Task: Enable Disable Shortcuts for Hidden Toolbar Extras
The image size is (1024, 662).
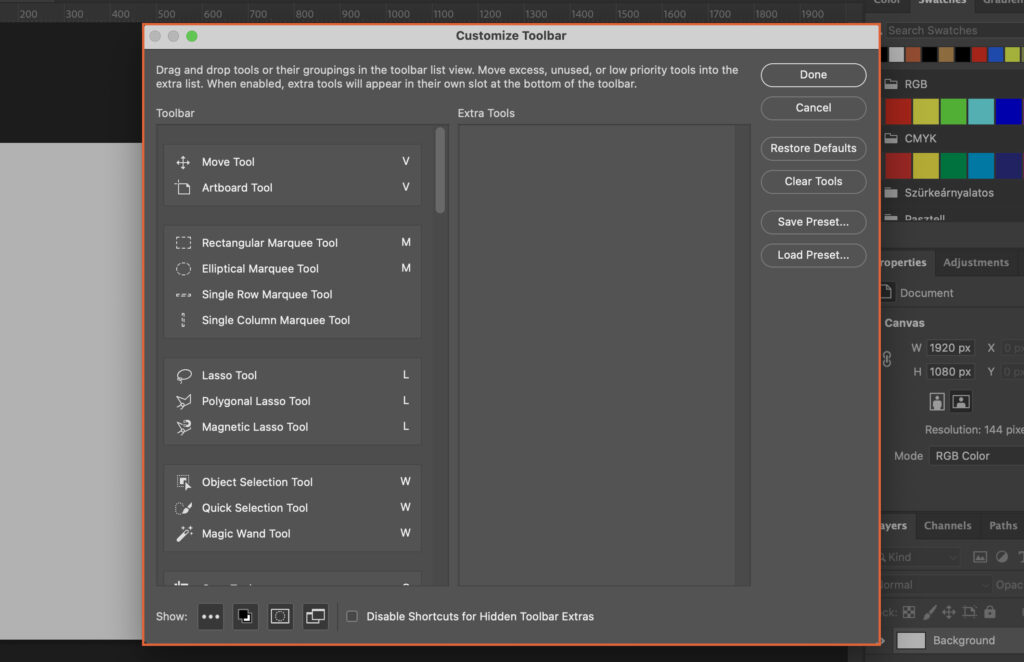Action: [x=352, y=616]
